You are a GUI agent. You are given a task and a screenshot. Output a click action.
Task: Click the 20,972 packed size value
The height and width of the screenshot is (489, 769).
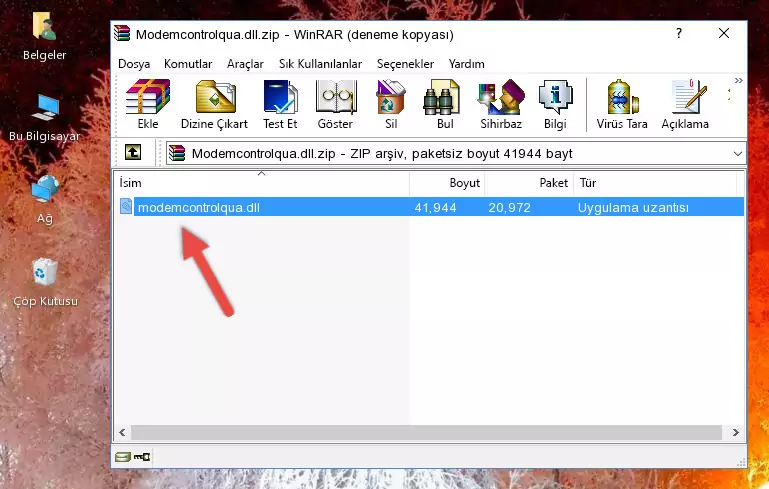(x=509, y=207)
